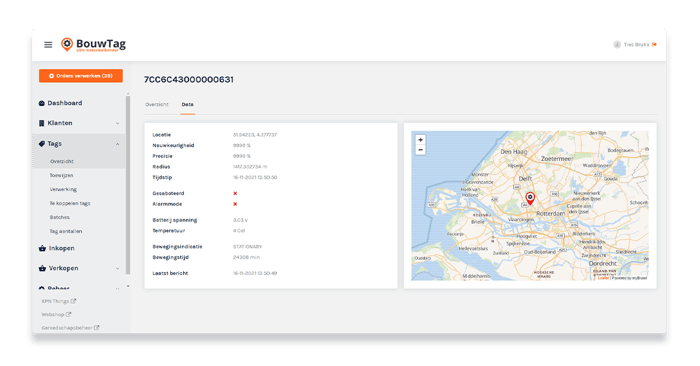Screen dimensions: 700x366
Task: Select Te koppelen tags
Action: [x=70, y=203]
